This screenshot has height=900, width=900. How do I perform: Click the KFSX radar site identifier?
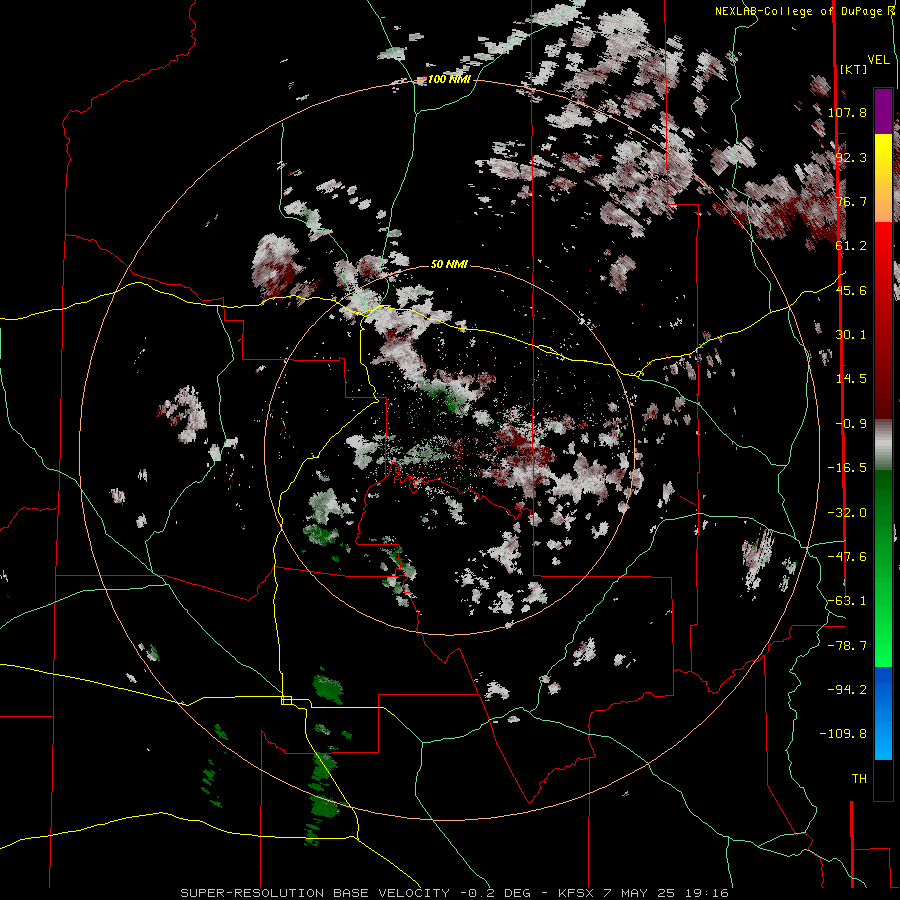578,893
